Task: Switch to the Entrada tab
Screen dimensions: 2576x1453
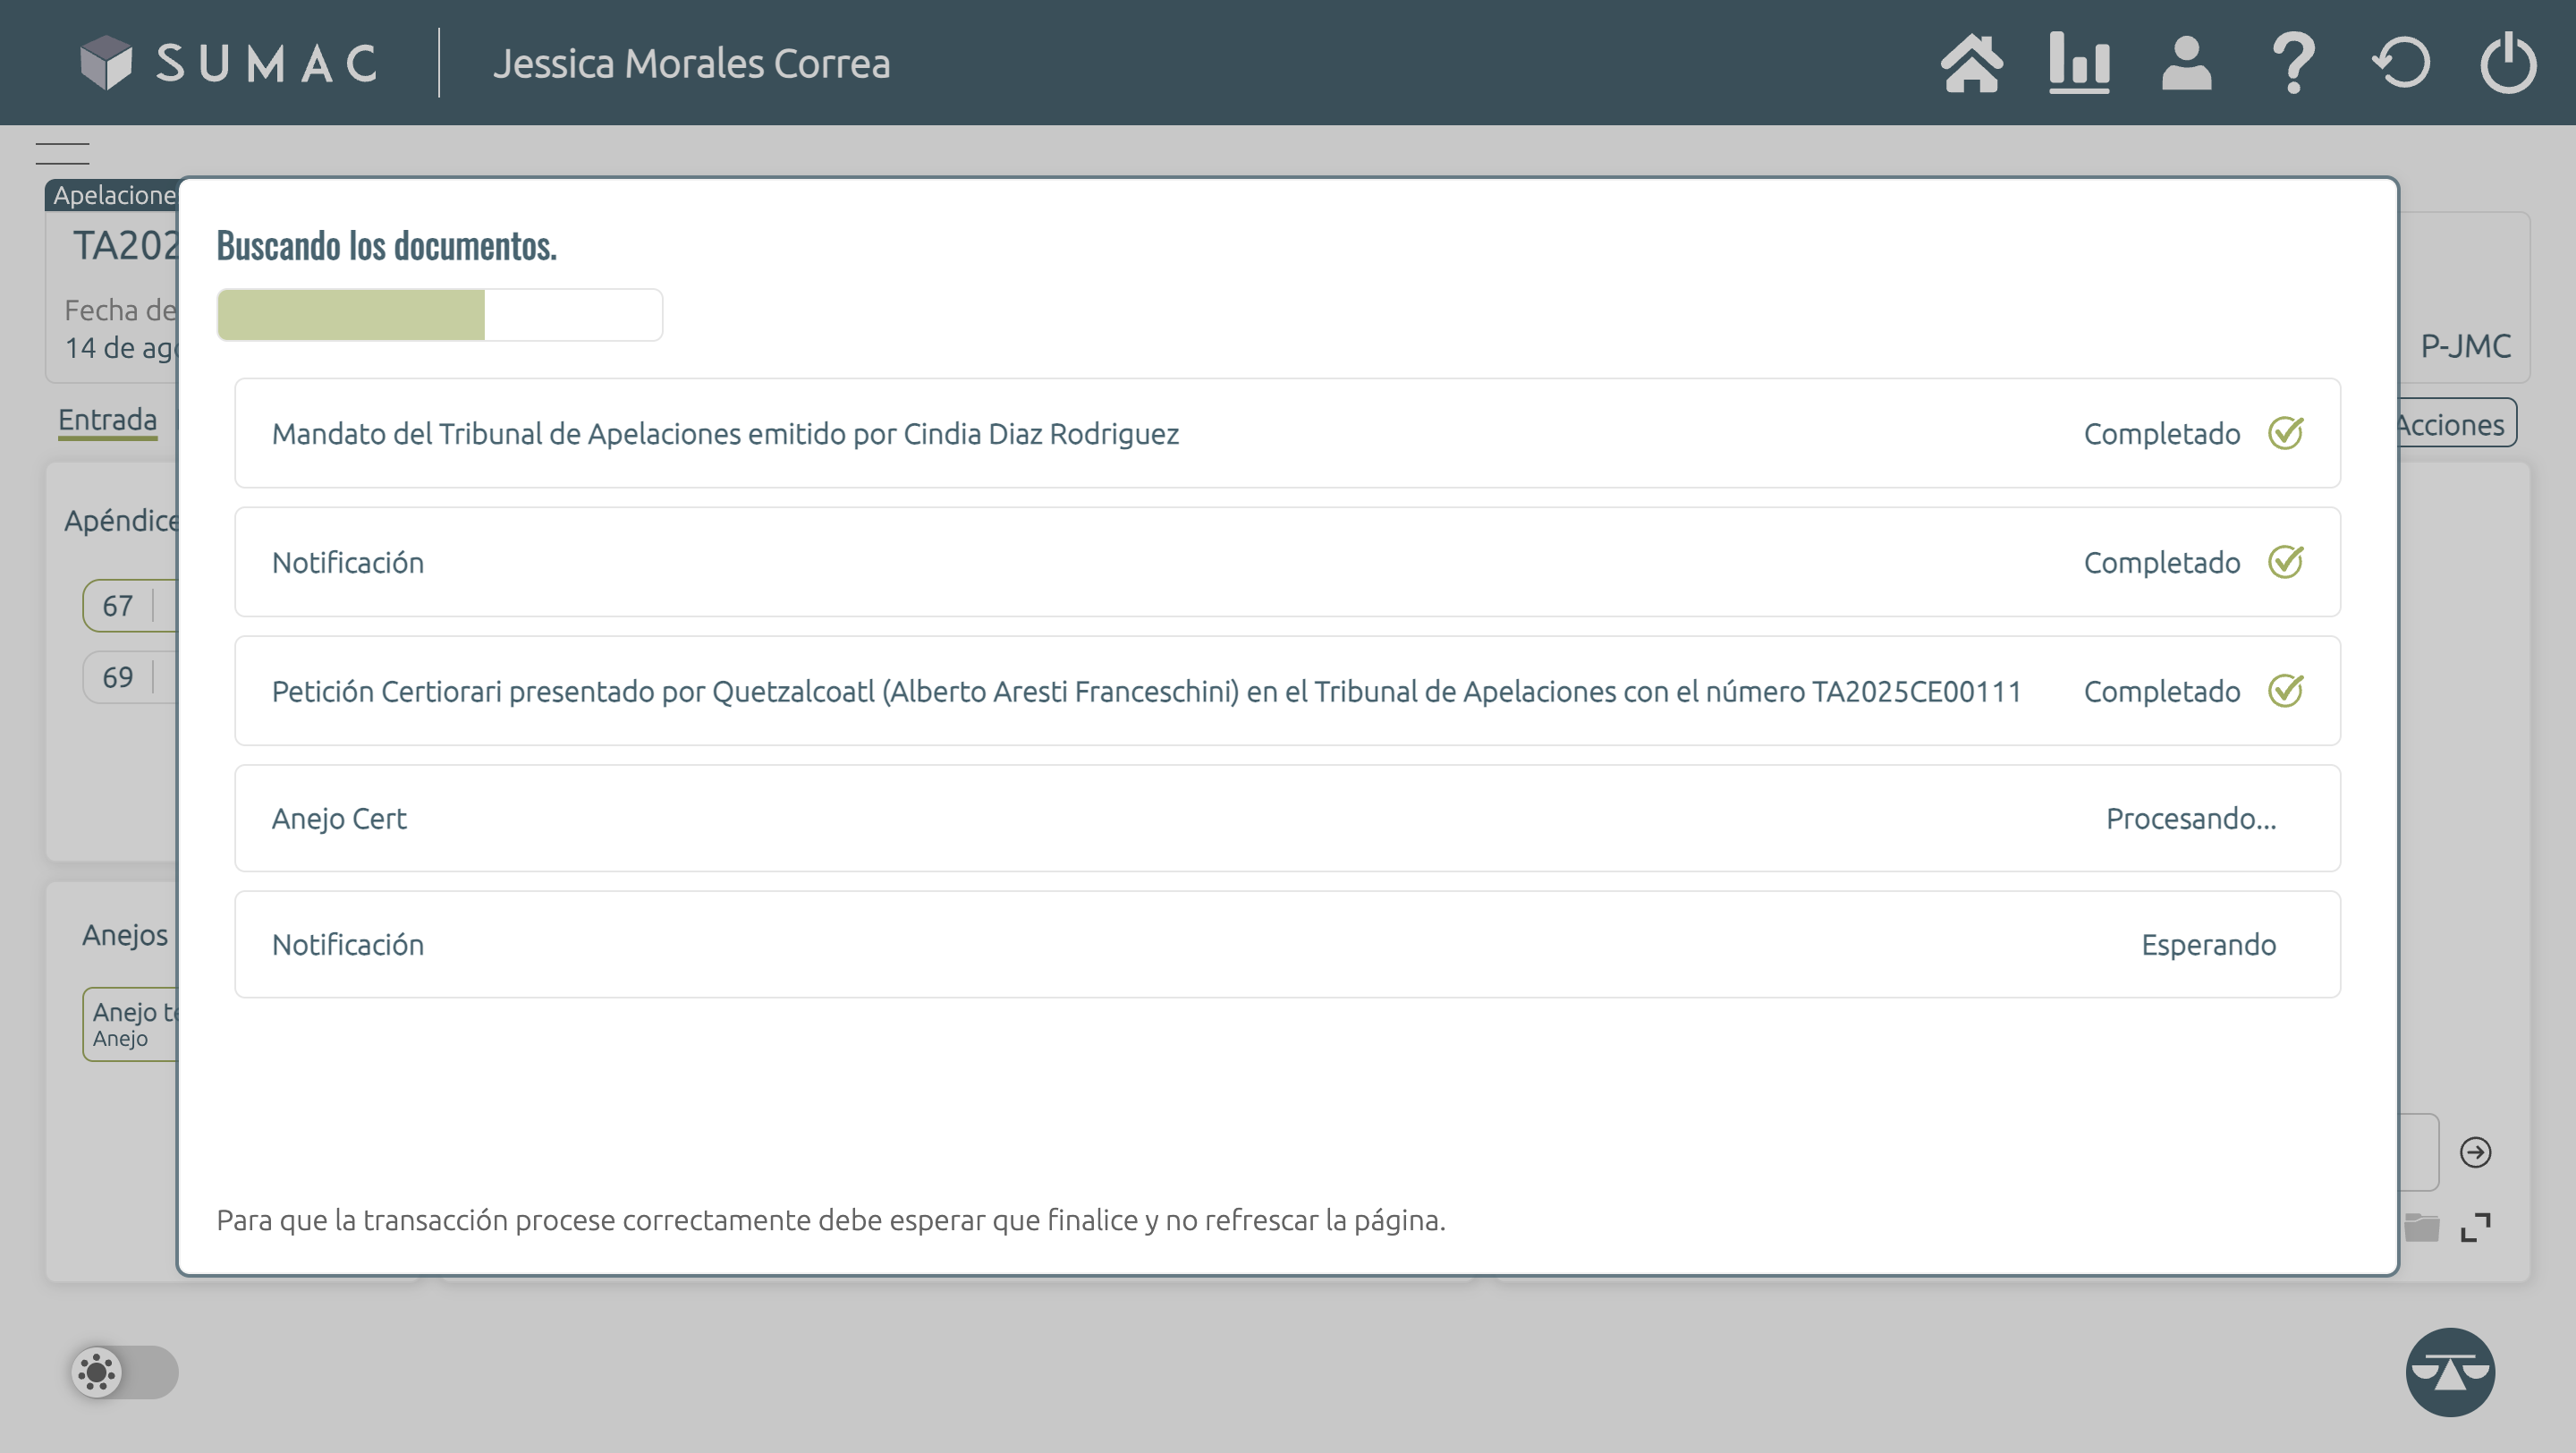Action: [x=107, y=419]
